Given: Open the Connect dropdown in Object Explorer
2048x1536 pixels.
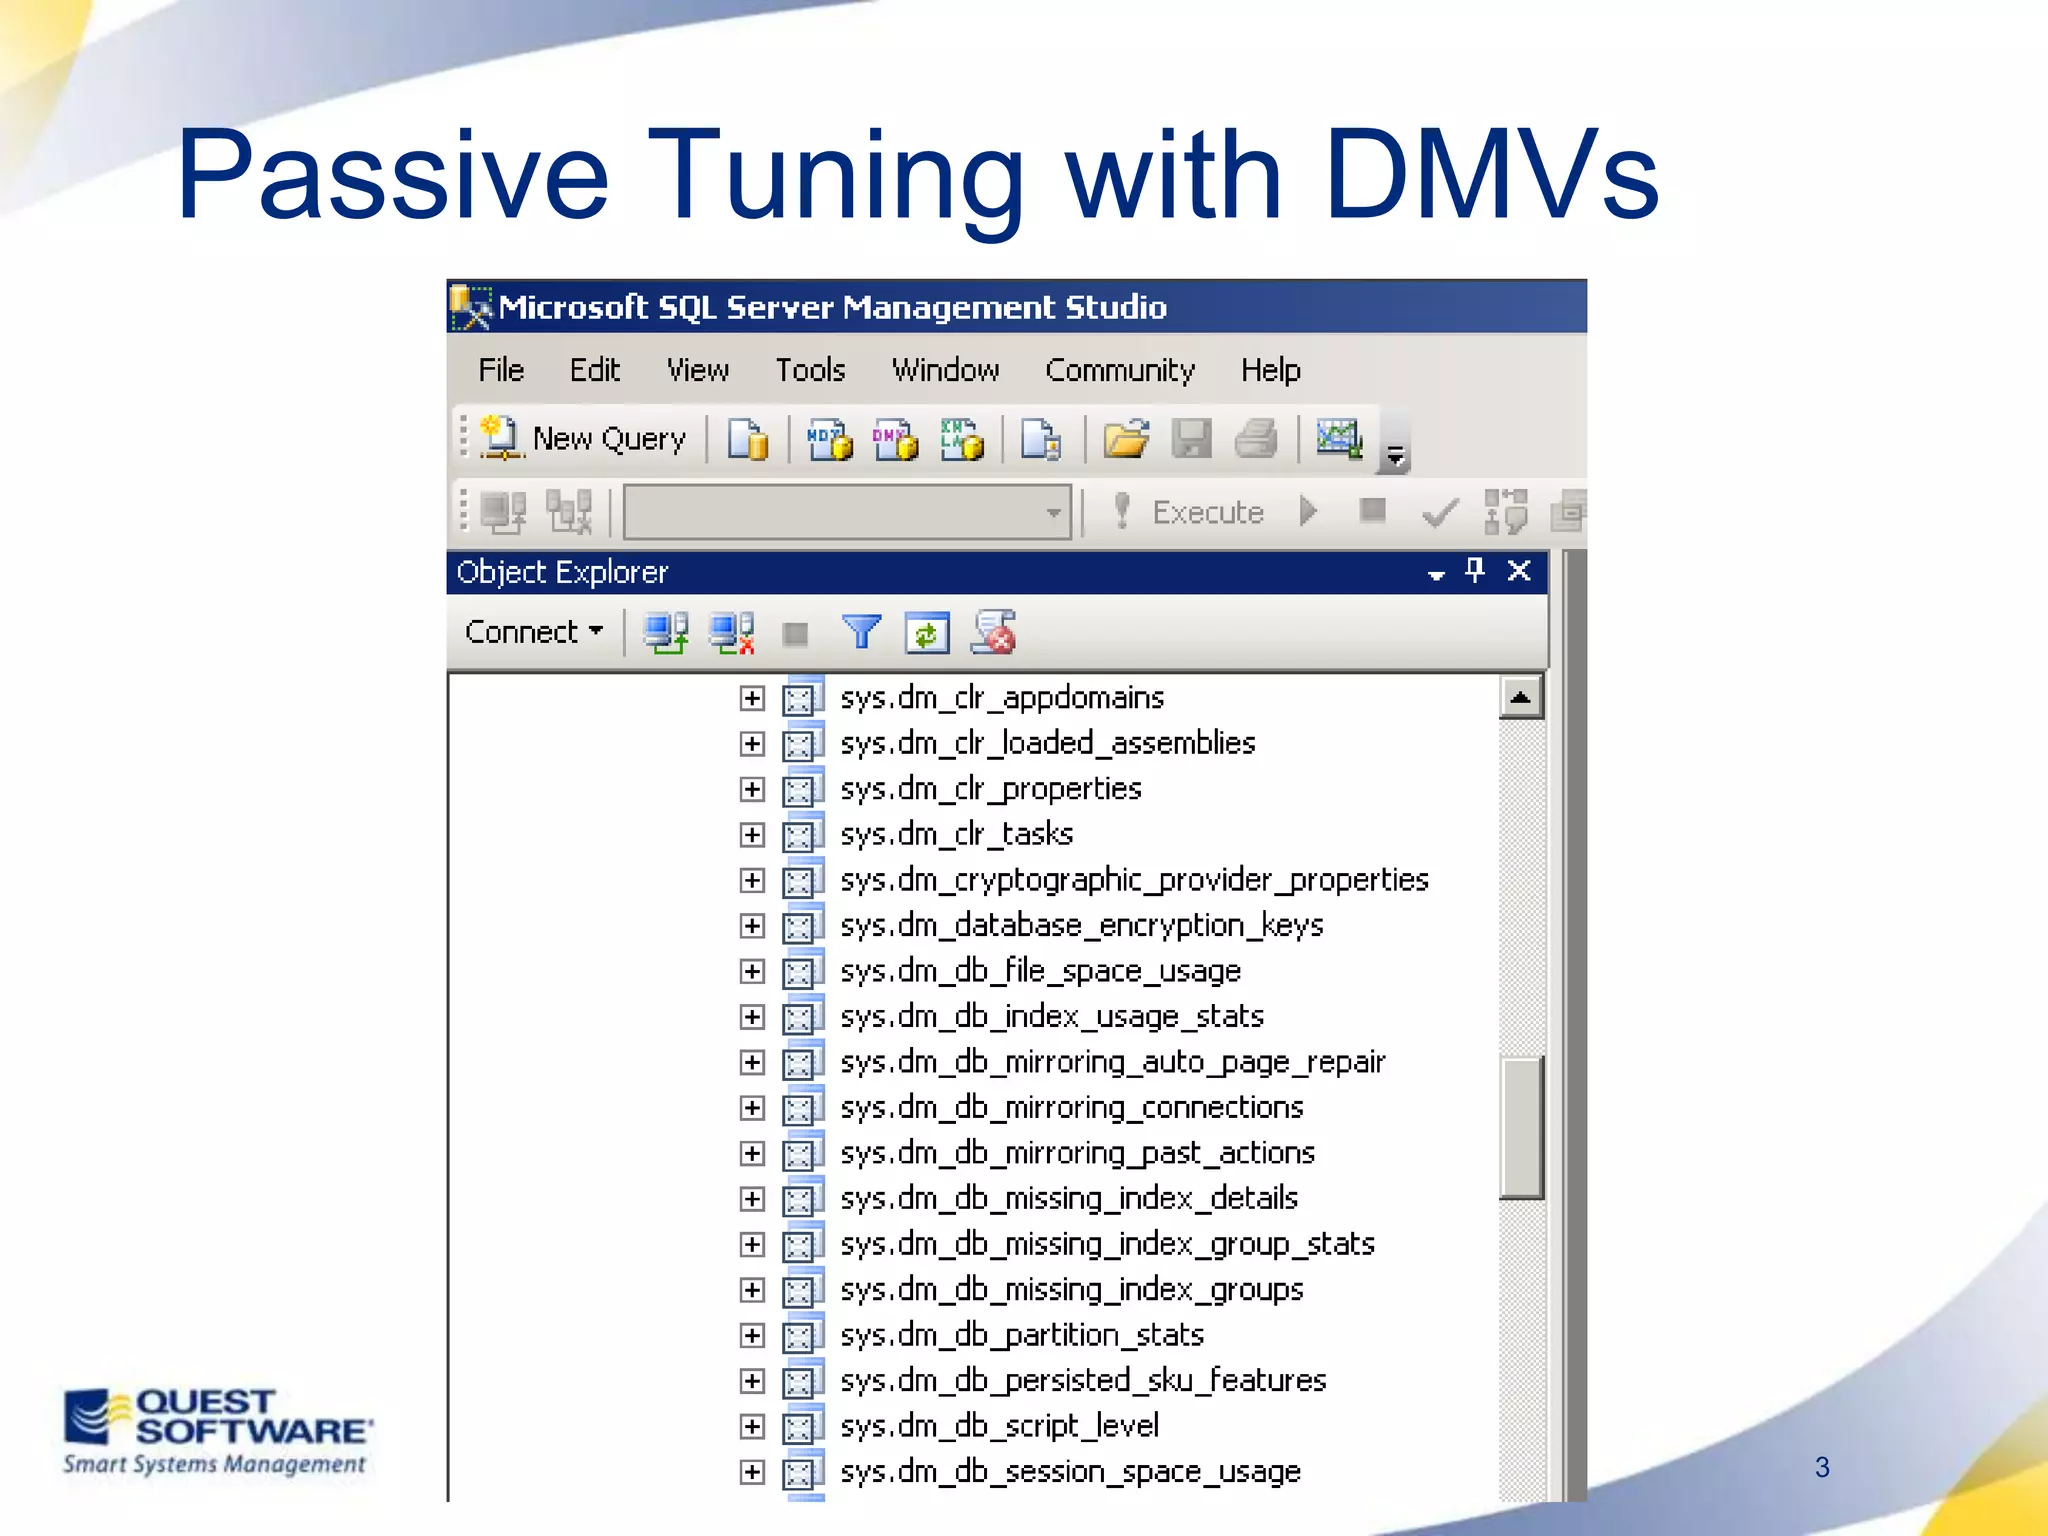Looking at the screenshot, I should 534,632.
